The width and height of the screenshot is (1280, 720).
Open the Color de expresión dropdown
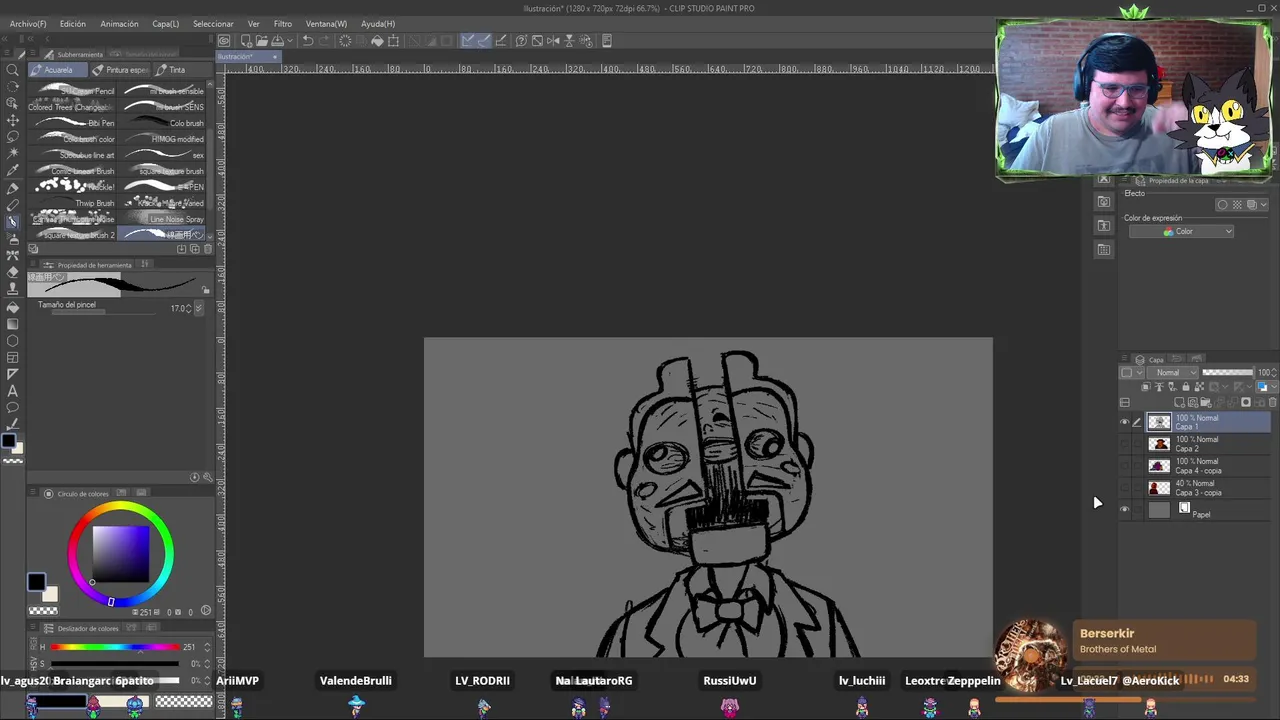[x=1181, y=231]
